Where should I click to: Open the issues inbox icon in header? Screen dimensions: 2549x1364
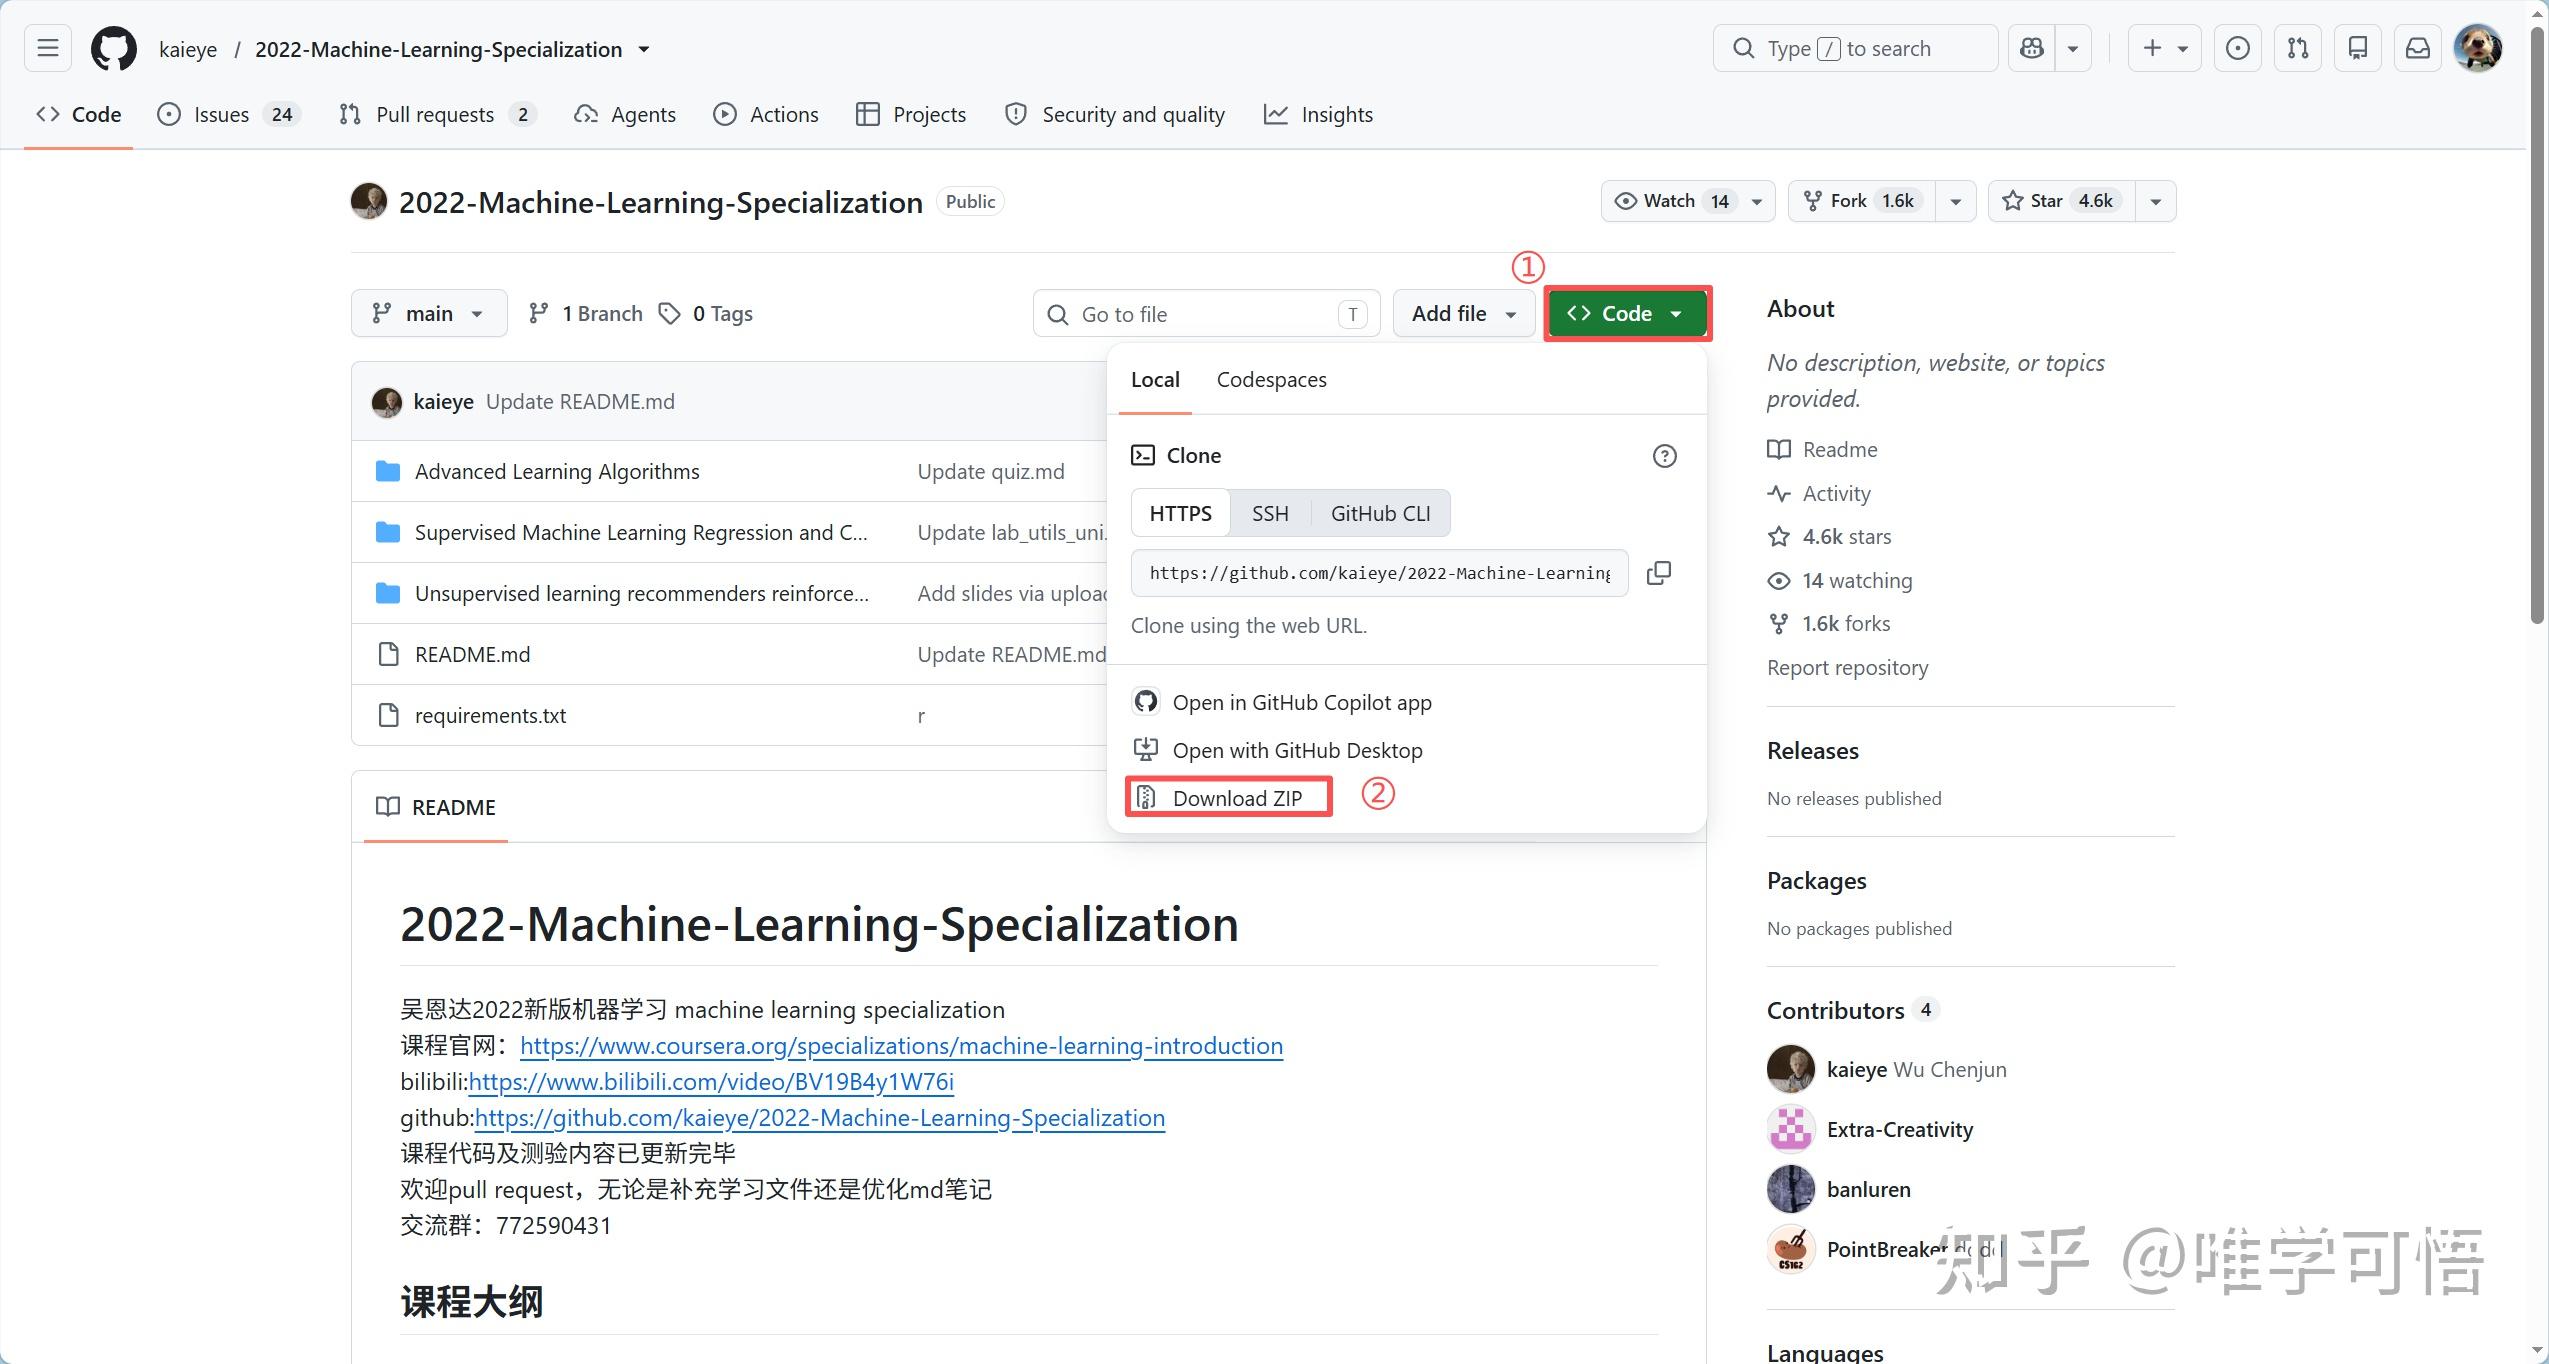(2238, 48)
